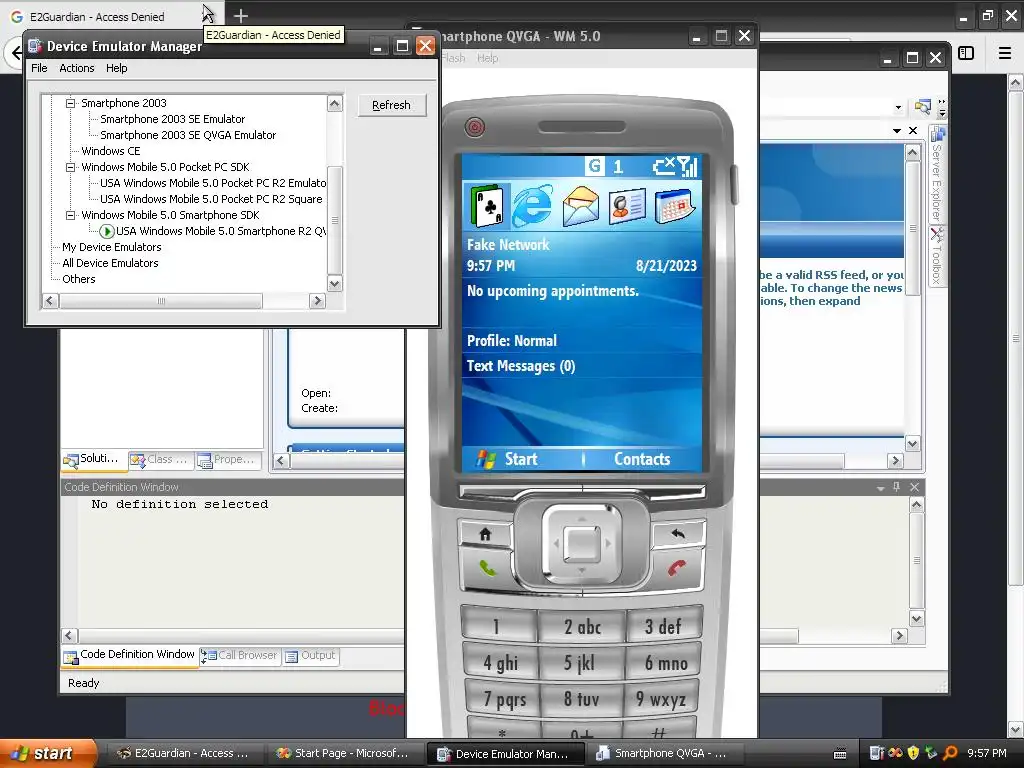Click the Toolbox side tab icon

[937, 234]
